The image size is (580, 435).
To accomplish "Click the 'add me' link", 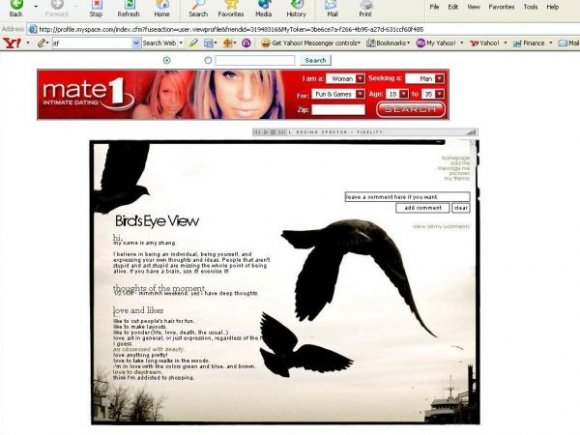I will 460,163.
